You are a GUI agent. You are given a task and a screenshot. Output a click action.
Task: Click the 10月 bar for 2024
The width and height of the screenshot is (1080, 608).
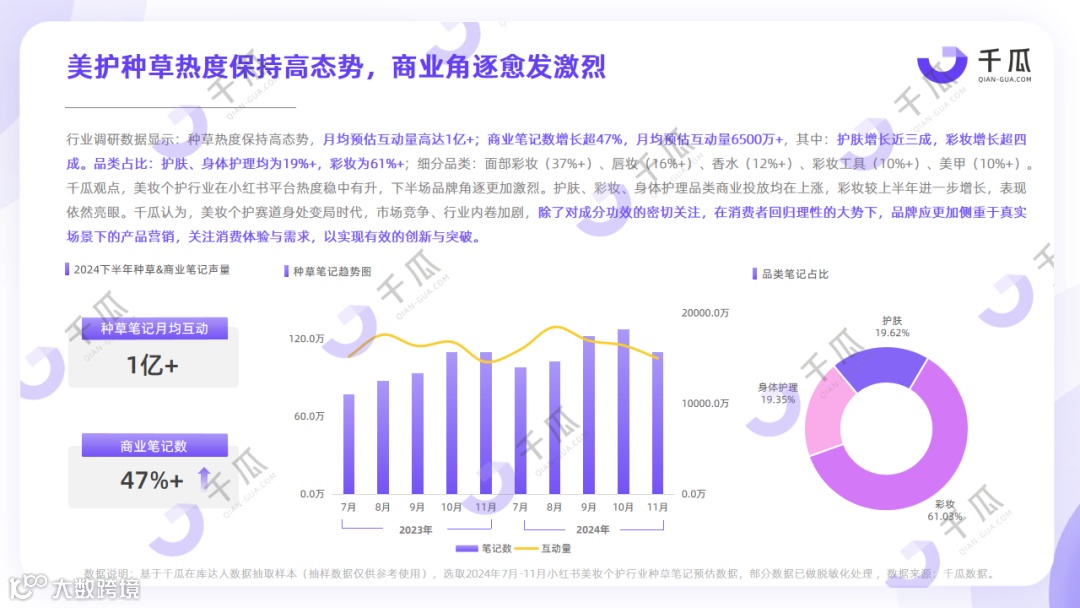623,412
